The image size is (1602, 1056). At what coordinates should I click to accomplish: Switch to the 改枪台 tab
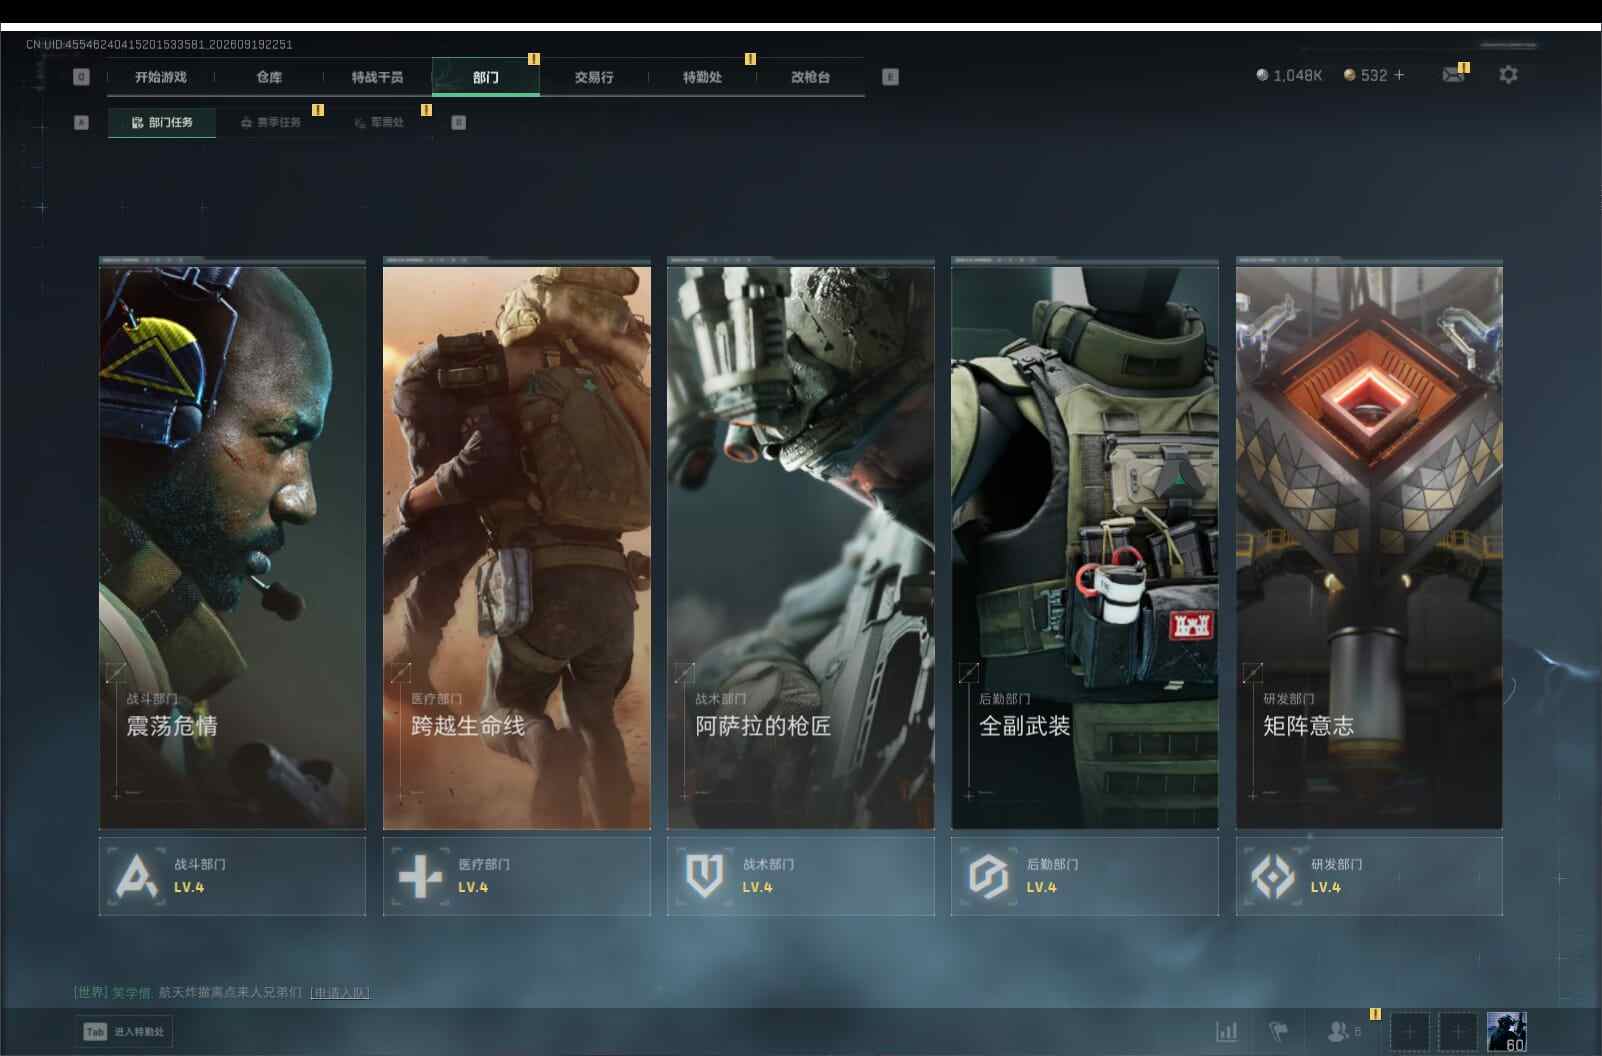(x=810, y=77)
